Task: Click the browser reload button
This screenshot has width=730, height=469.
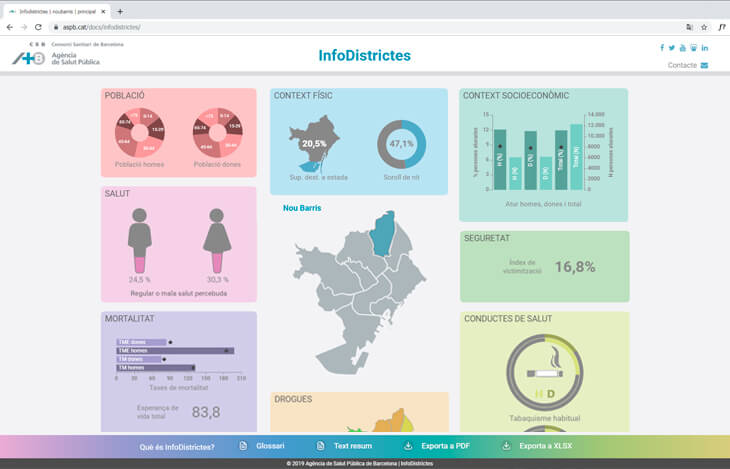Action: pyautogui.click(x=39, y=27)
